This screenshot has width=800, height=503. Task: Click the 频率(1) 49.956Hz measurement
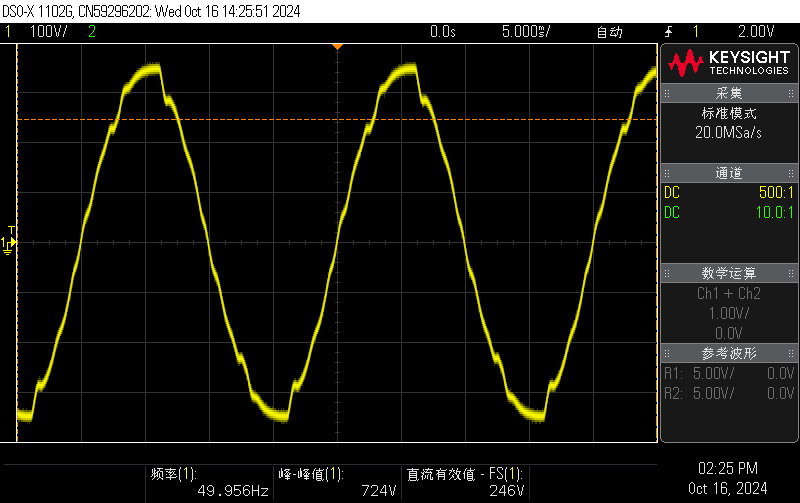(x=210, y=483)
